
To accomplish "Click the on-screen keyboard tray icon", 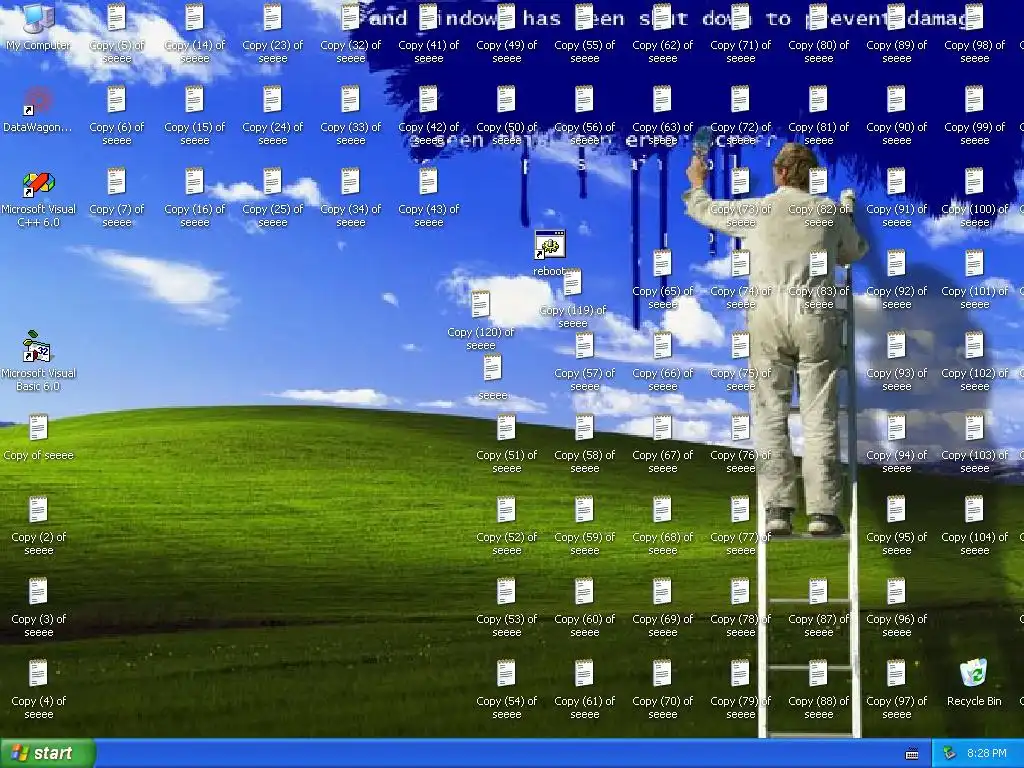I will [912, 754].
